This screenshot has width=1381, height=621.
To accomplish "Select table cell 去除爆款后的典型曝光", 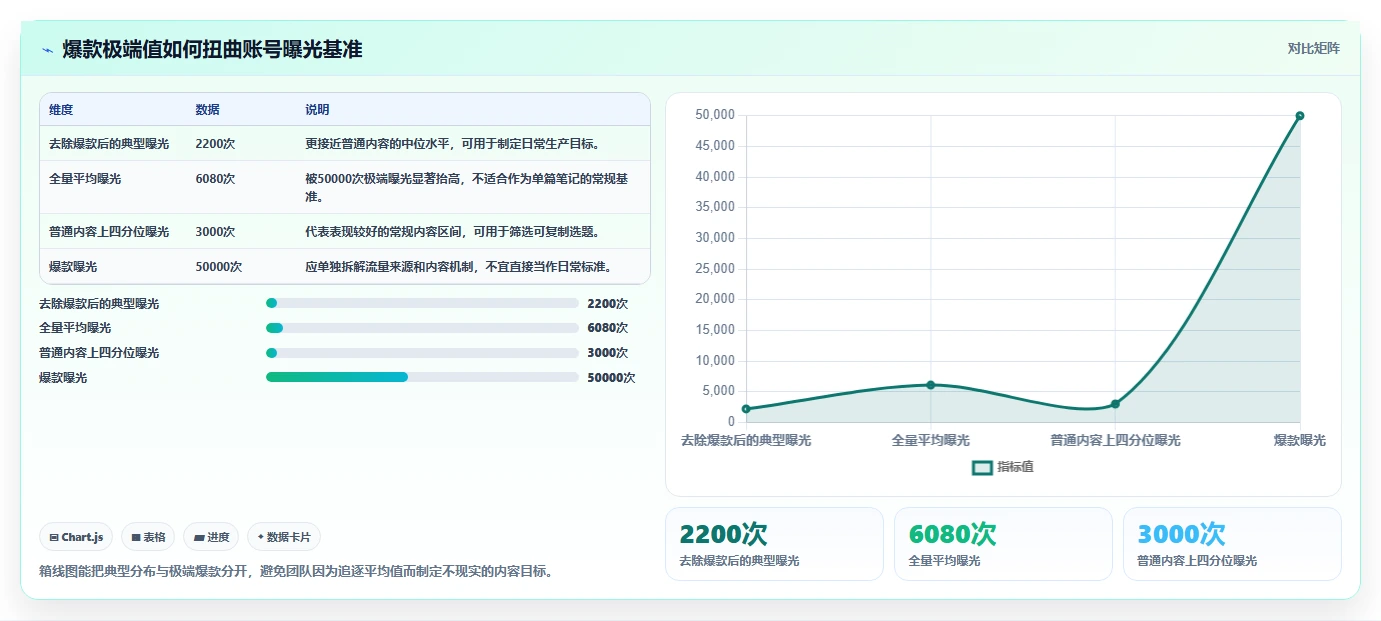I will pyautogui.click(x=109, y=144).
